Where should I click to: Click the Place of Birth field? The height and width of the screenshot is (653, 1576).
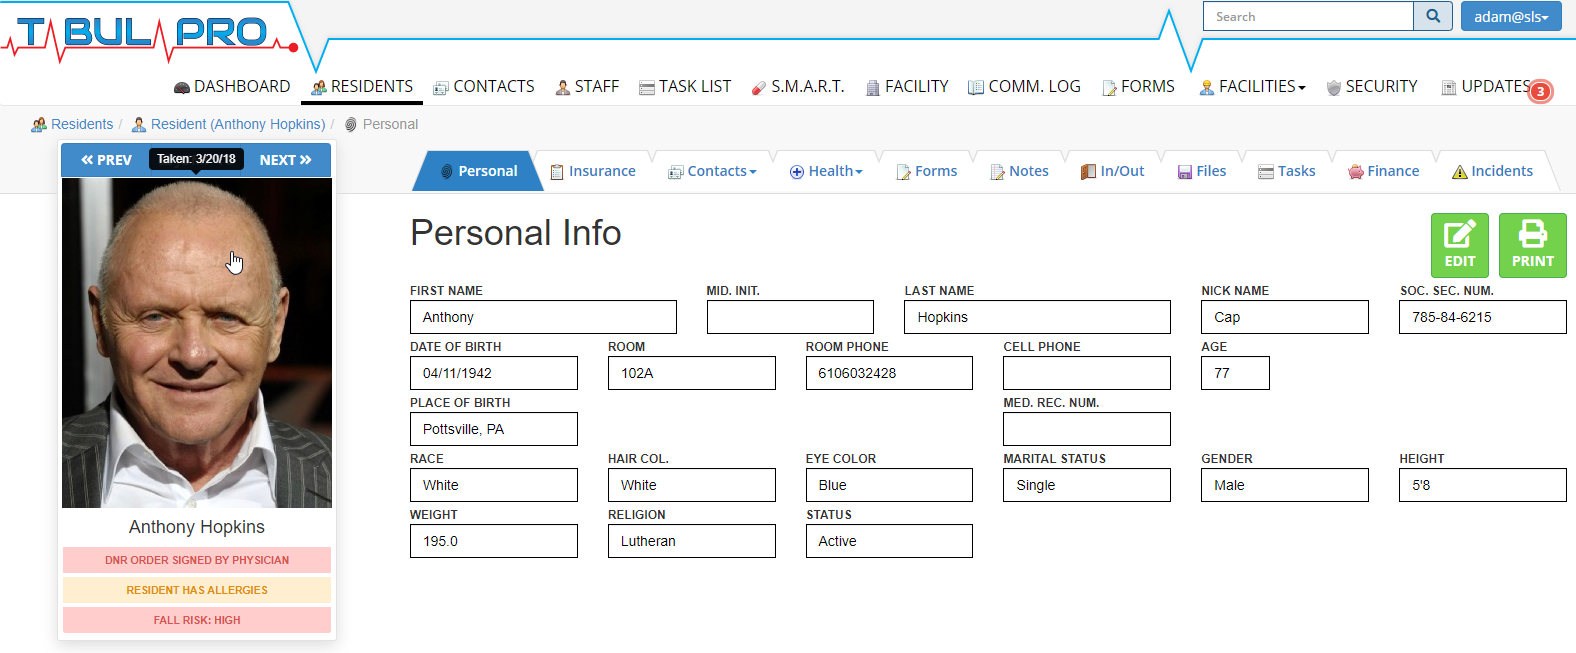494,429
